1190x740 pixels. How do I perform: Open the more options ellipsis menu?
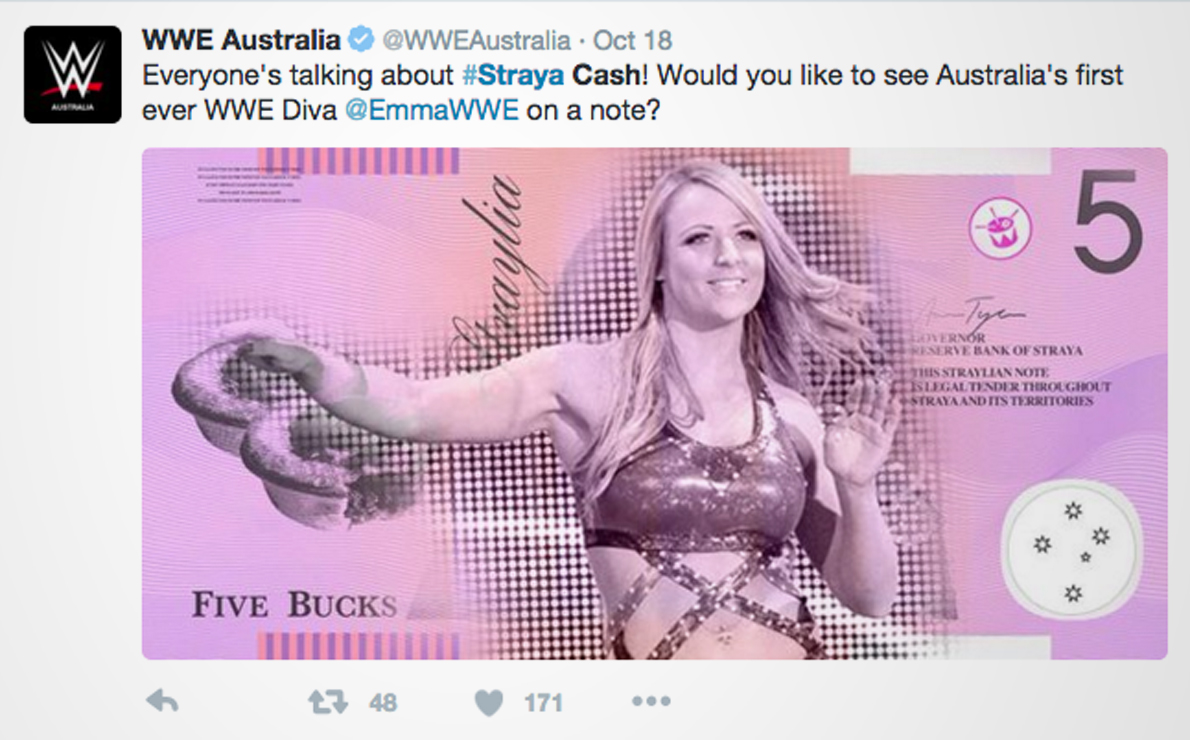[x=651, y=701]
